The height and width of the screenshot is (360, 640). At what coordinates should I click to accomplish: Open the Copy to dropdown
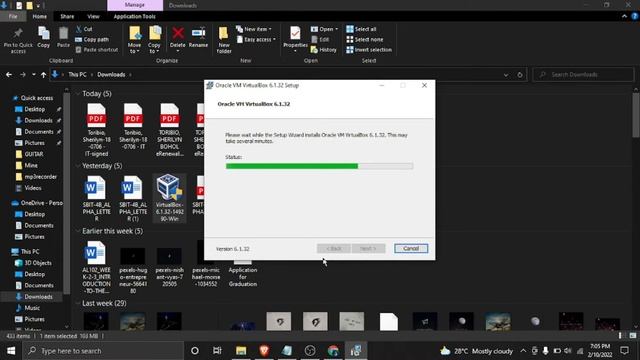coord(154,40)
